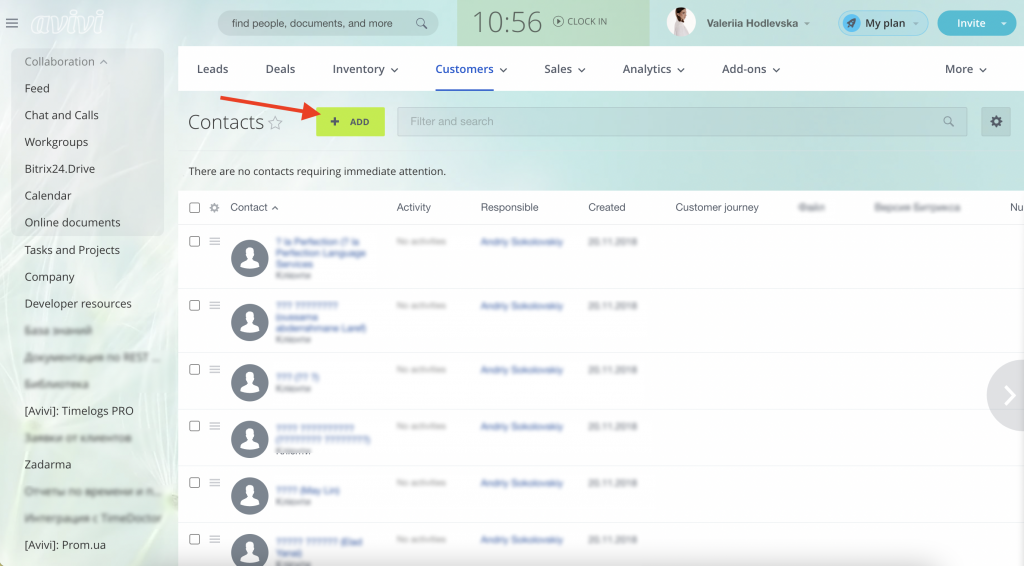Click avatar of the fourth contact
Image resolution: width=1024 pixels, height=566 pixels.
249,439
